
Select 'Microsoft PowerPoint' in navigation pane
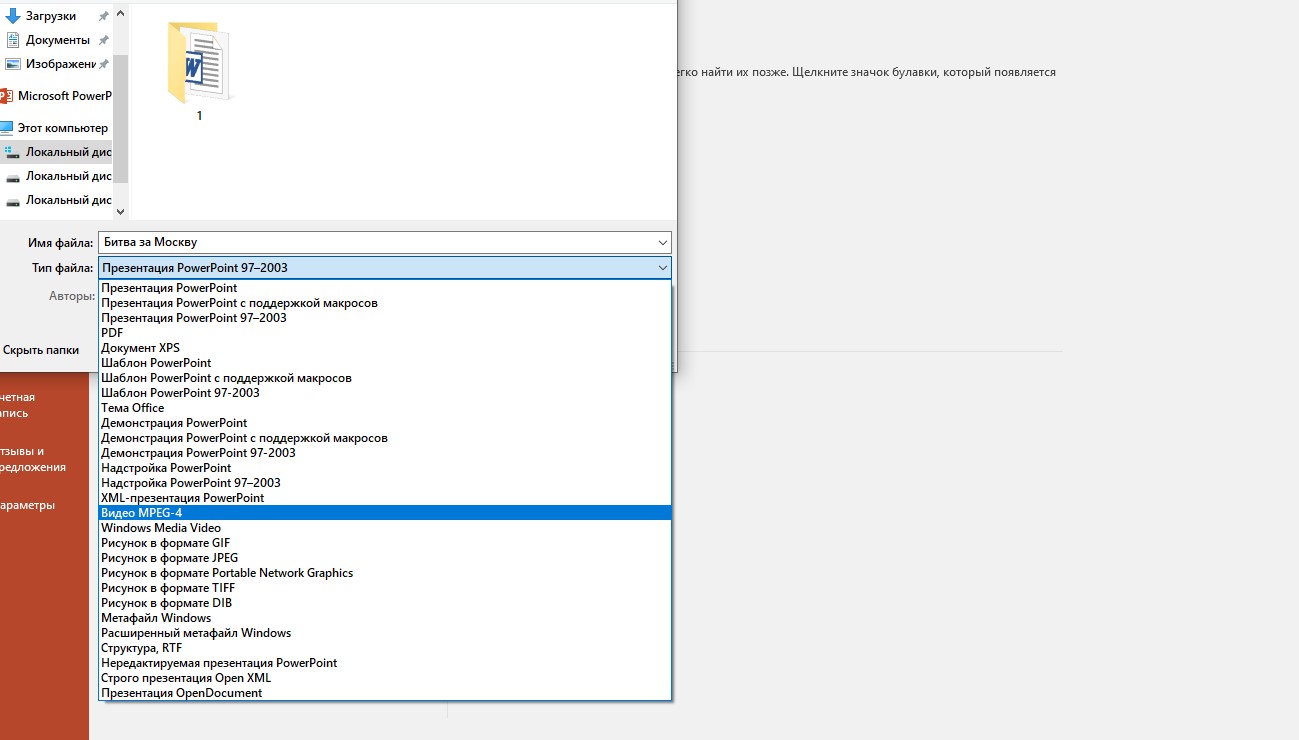click(56, 96)
